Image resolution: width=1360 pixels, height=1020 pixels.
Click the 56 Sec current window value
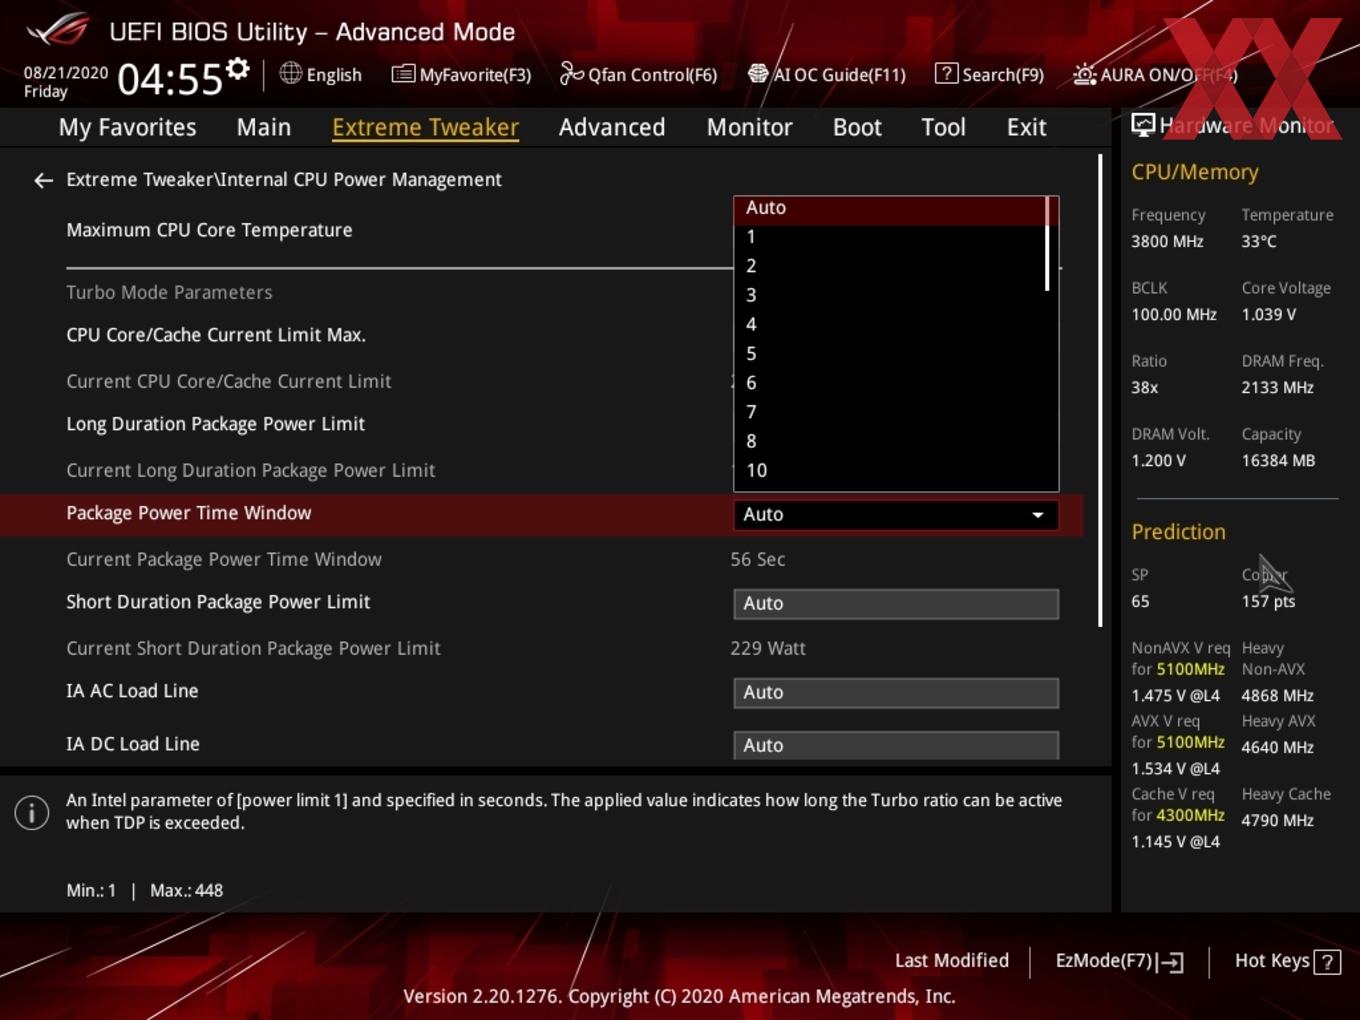coord(758,560)
